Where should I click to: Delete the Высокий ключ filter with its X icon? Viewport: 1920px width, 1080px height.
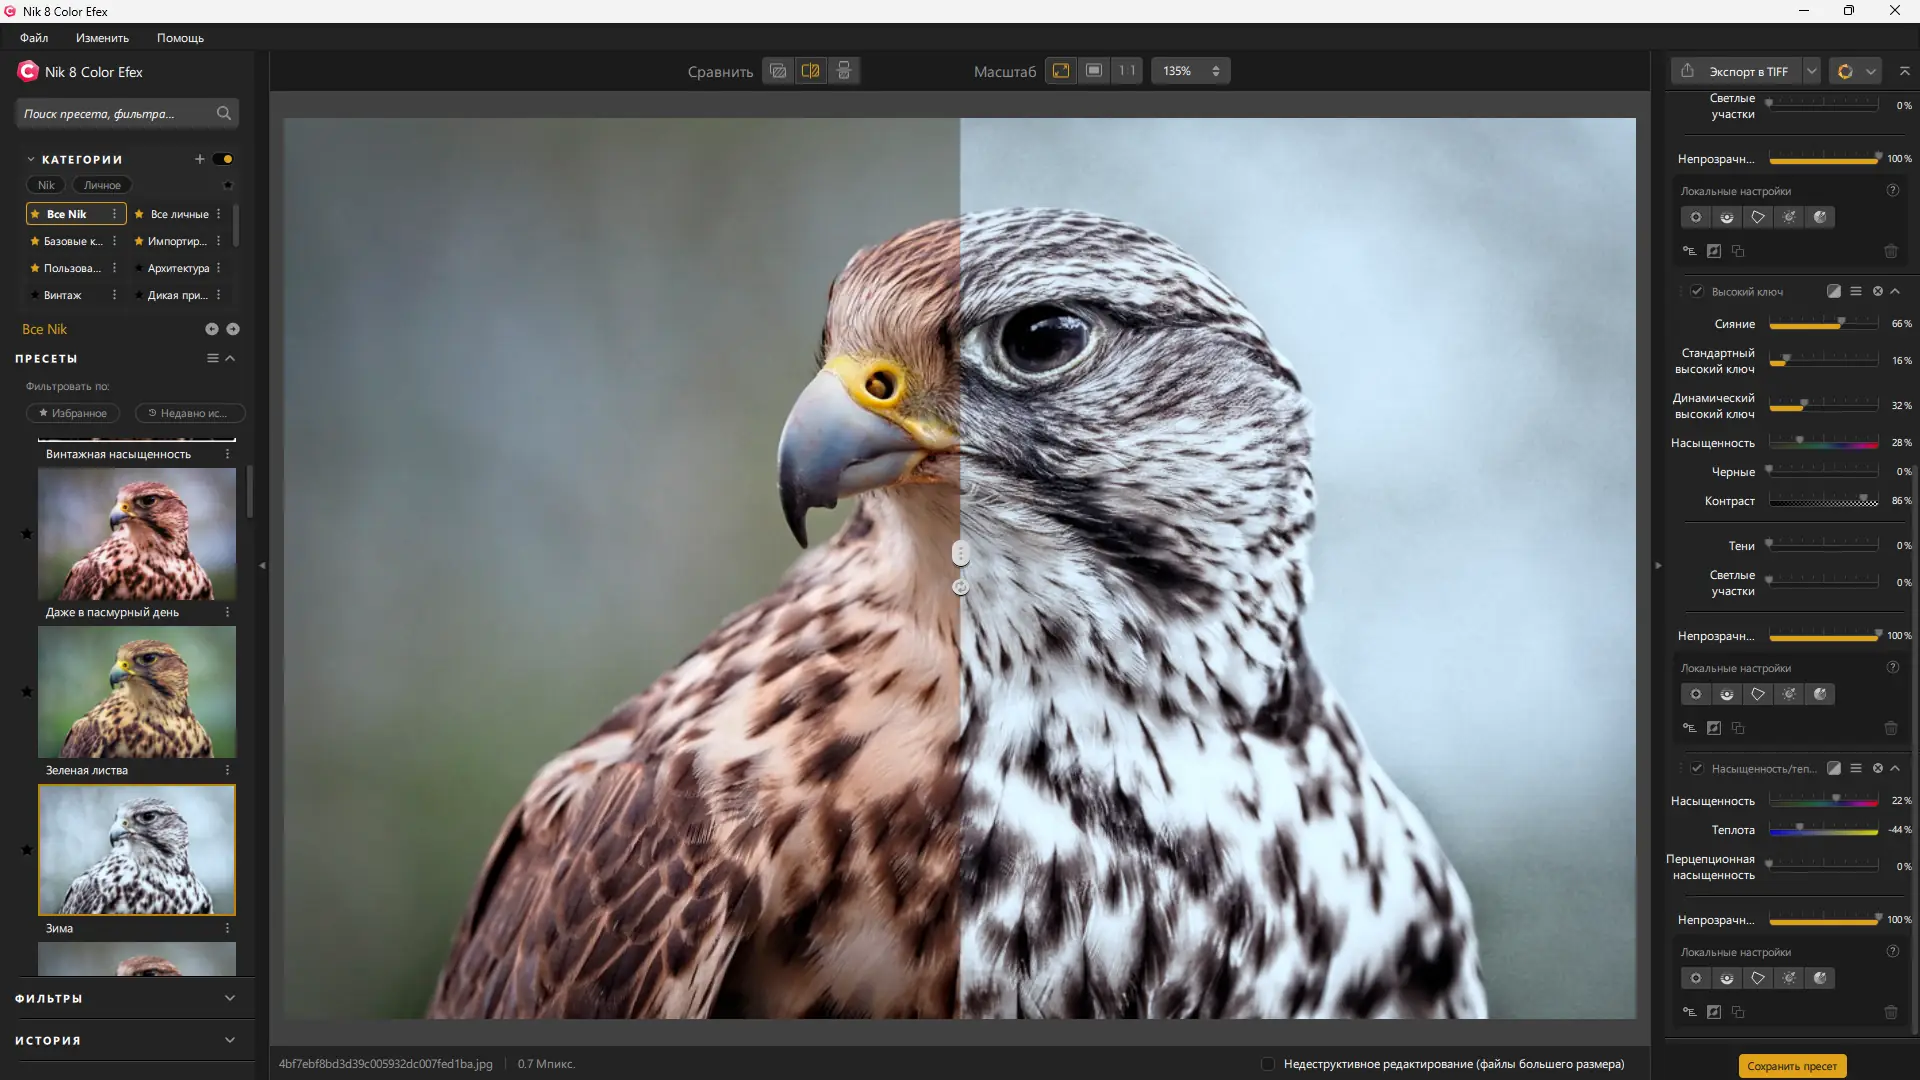1877,291
